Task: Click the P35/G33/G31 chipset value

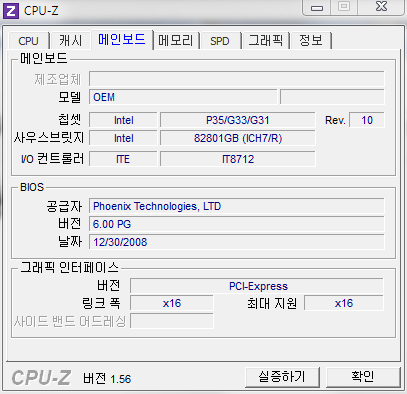Action: pyautogui.click(x=238, y=120)
